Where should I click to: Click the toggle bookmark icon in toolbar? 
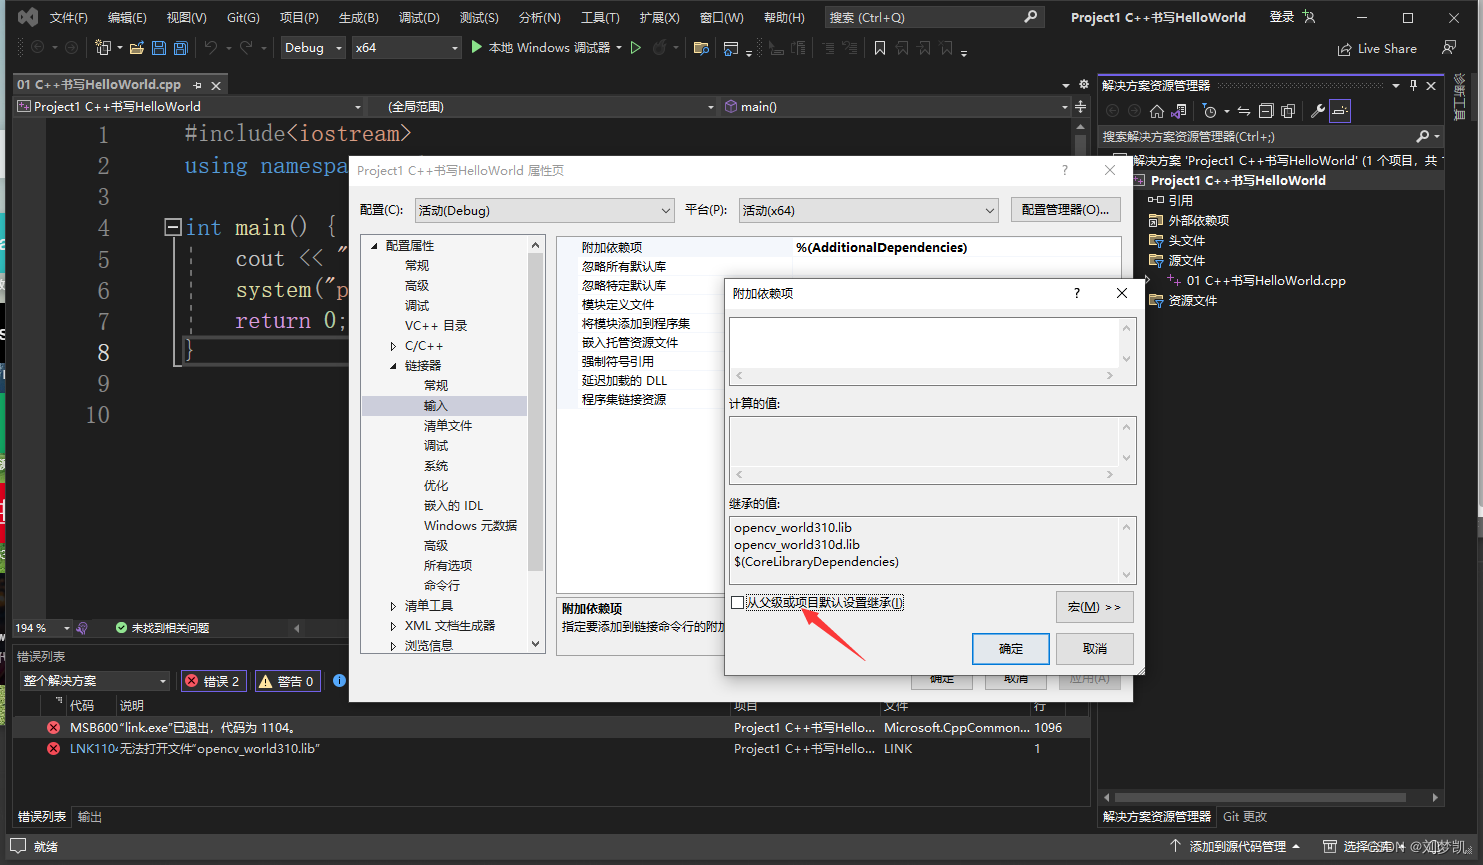880,48
